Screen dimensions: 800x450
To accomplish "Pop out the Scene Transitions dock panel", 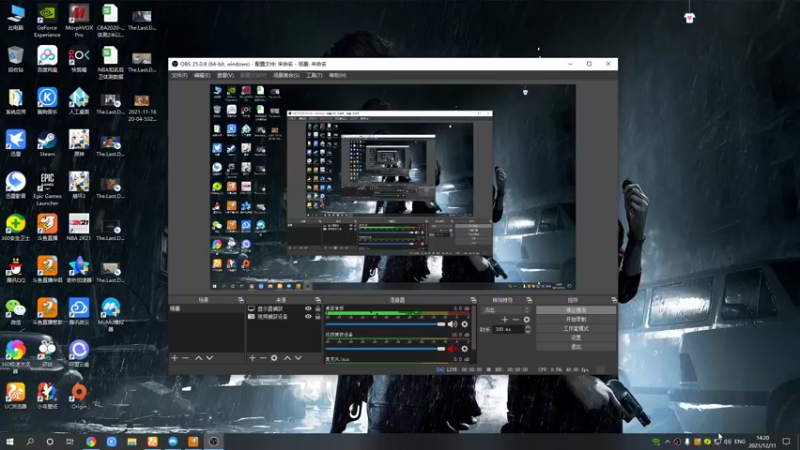I will click(x=529, y=300).
